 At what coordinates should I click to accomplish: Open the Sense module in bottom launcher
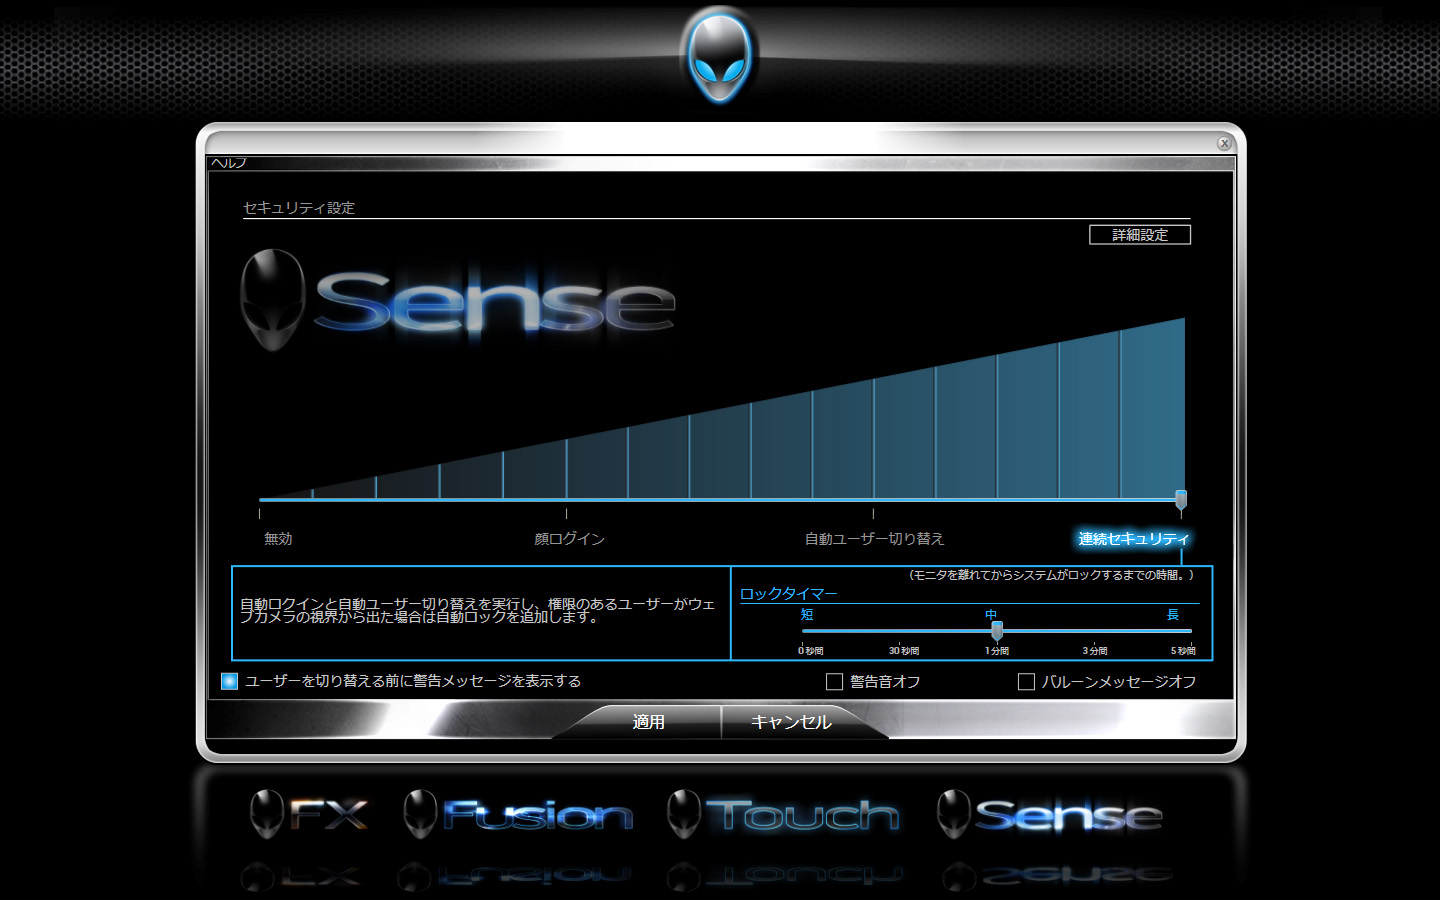[x=1050, y=814]
